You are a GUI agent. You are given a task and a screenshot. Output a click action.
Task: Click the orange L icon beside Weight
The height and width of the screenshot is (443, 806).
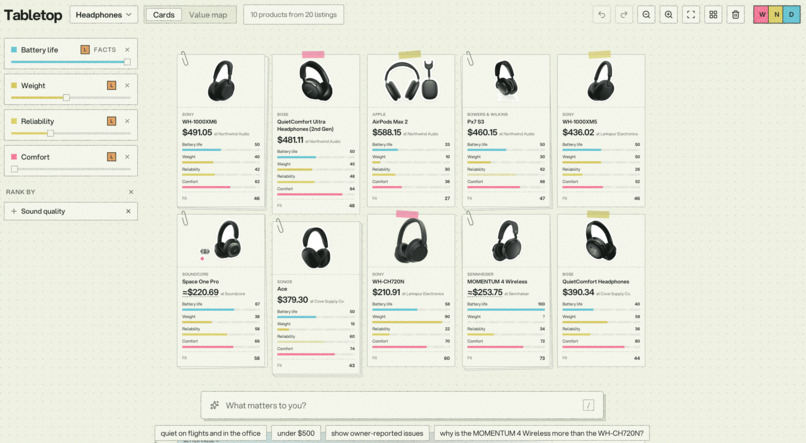(111, 85)
